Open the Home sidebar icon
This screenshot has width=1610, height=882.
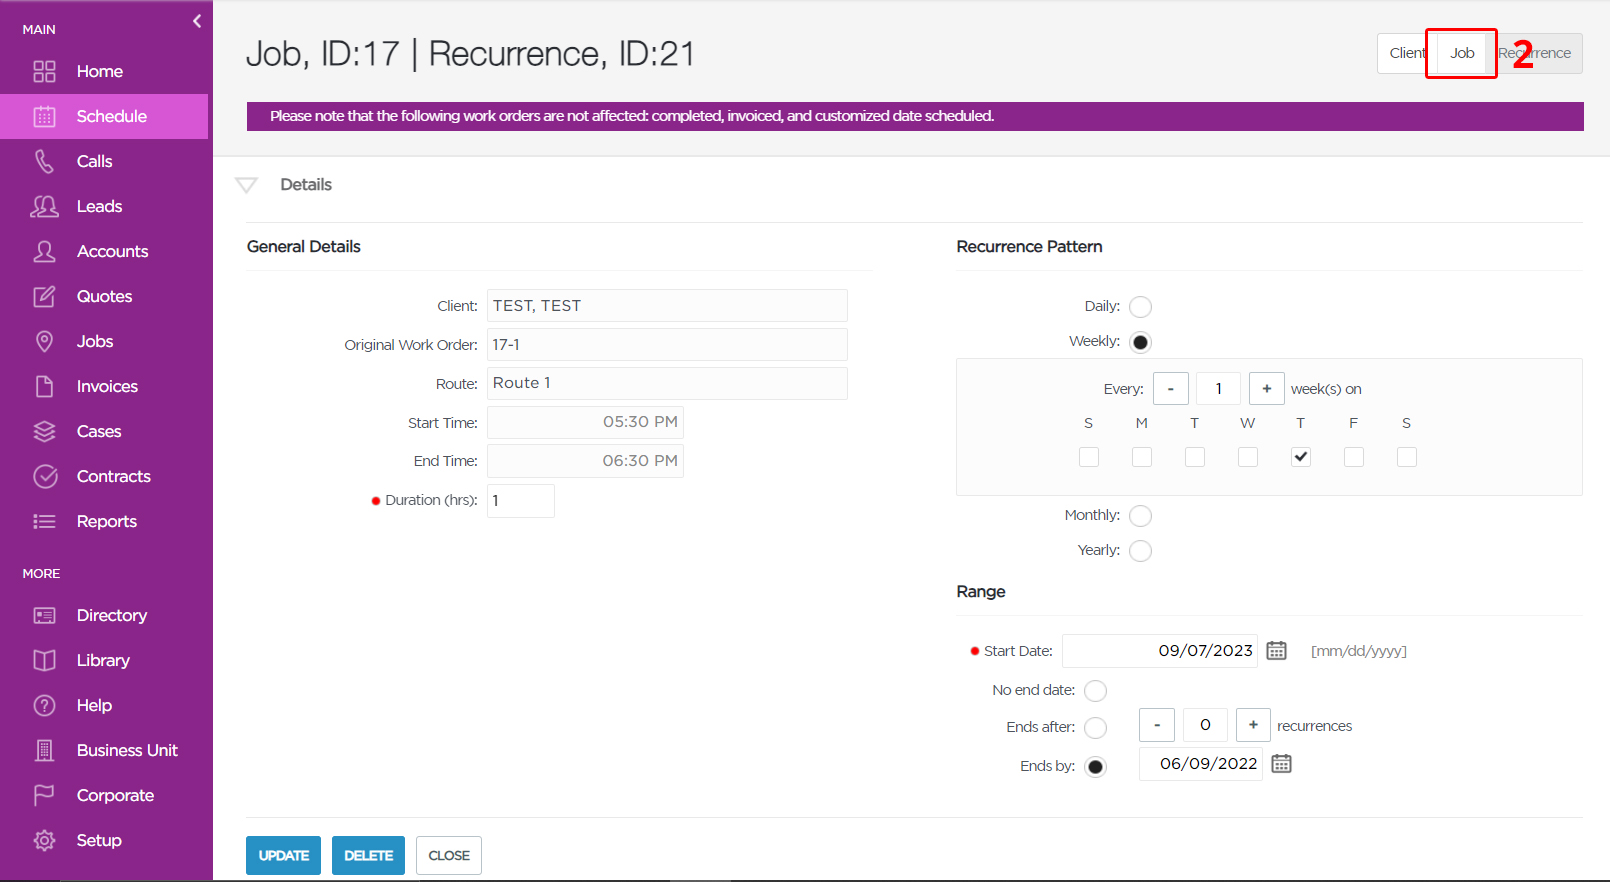coord(44,71)
